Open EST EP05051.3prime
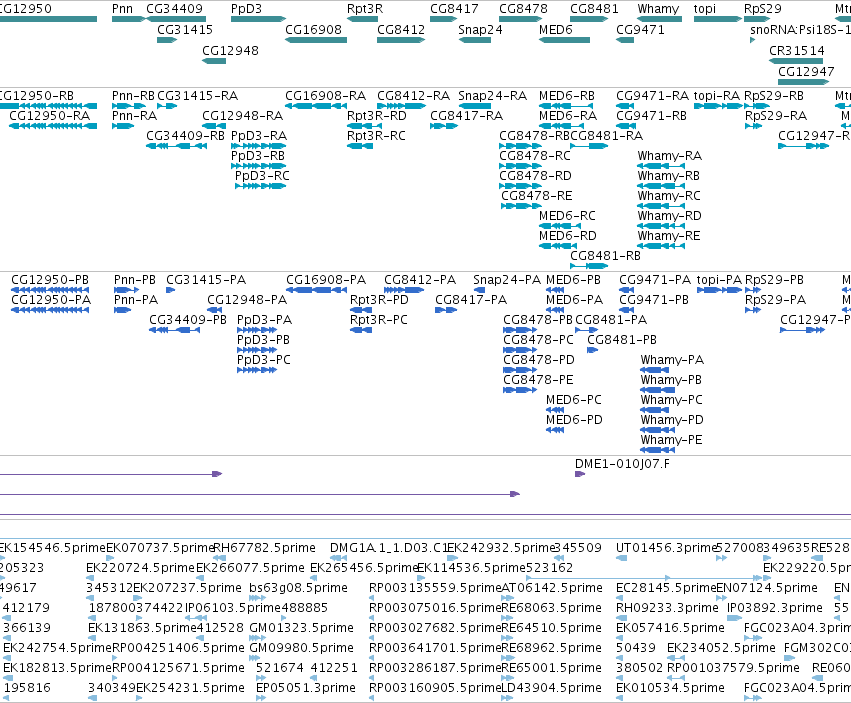851x703 pixels. 306,688
